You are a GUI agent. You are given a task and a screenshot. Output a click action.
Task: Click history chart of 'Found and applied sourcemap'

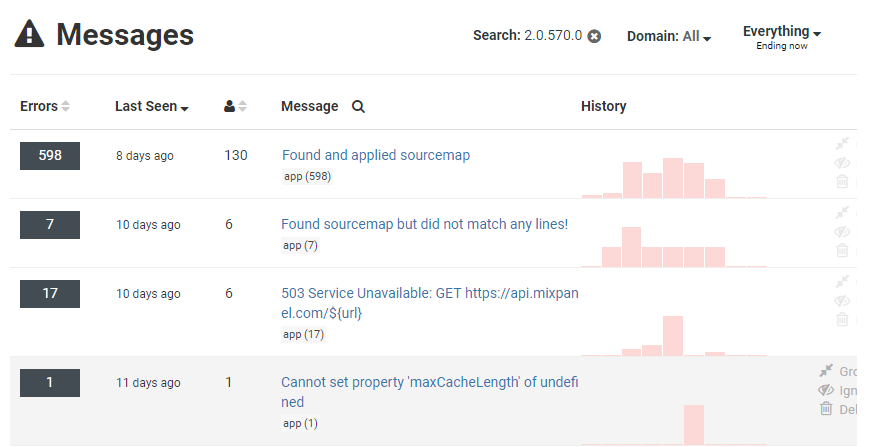point(674,178)
